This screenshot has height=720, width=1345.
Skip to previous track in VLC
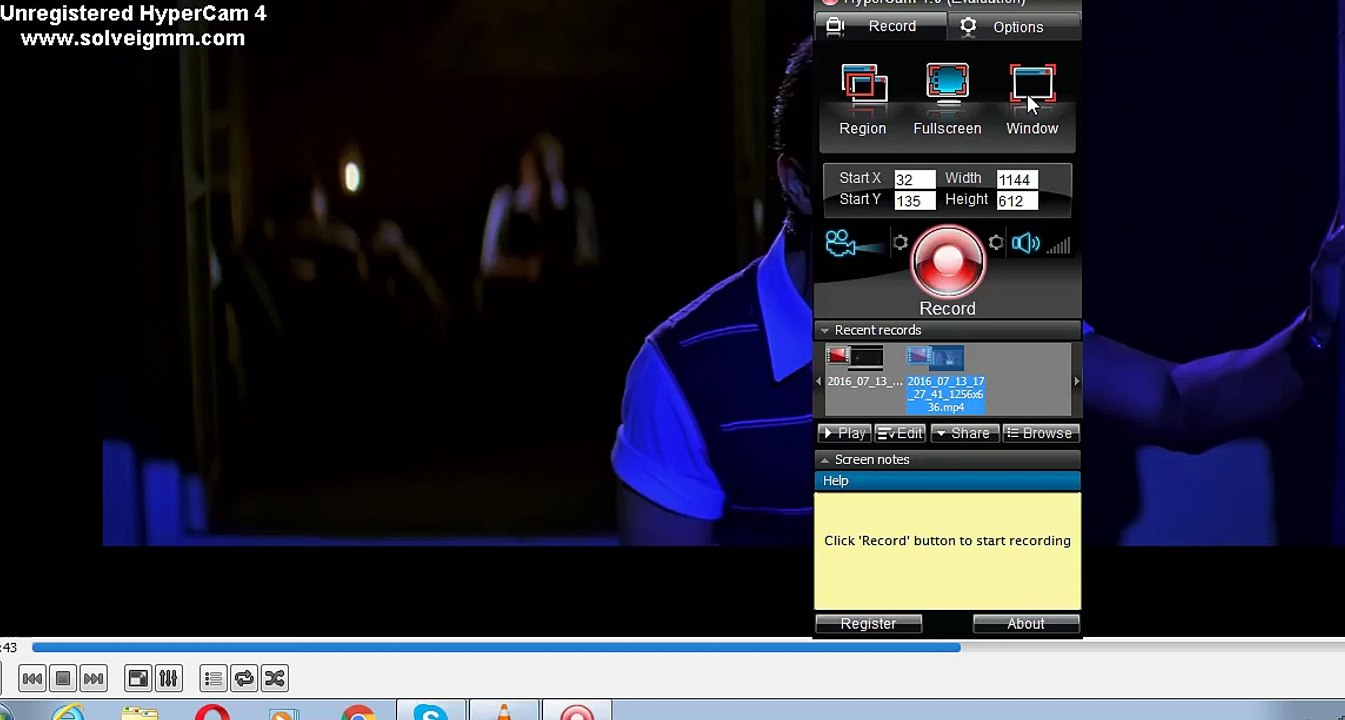[32, 679]
